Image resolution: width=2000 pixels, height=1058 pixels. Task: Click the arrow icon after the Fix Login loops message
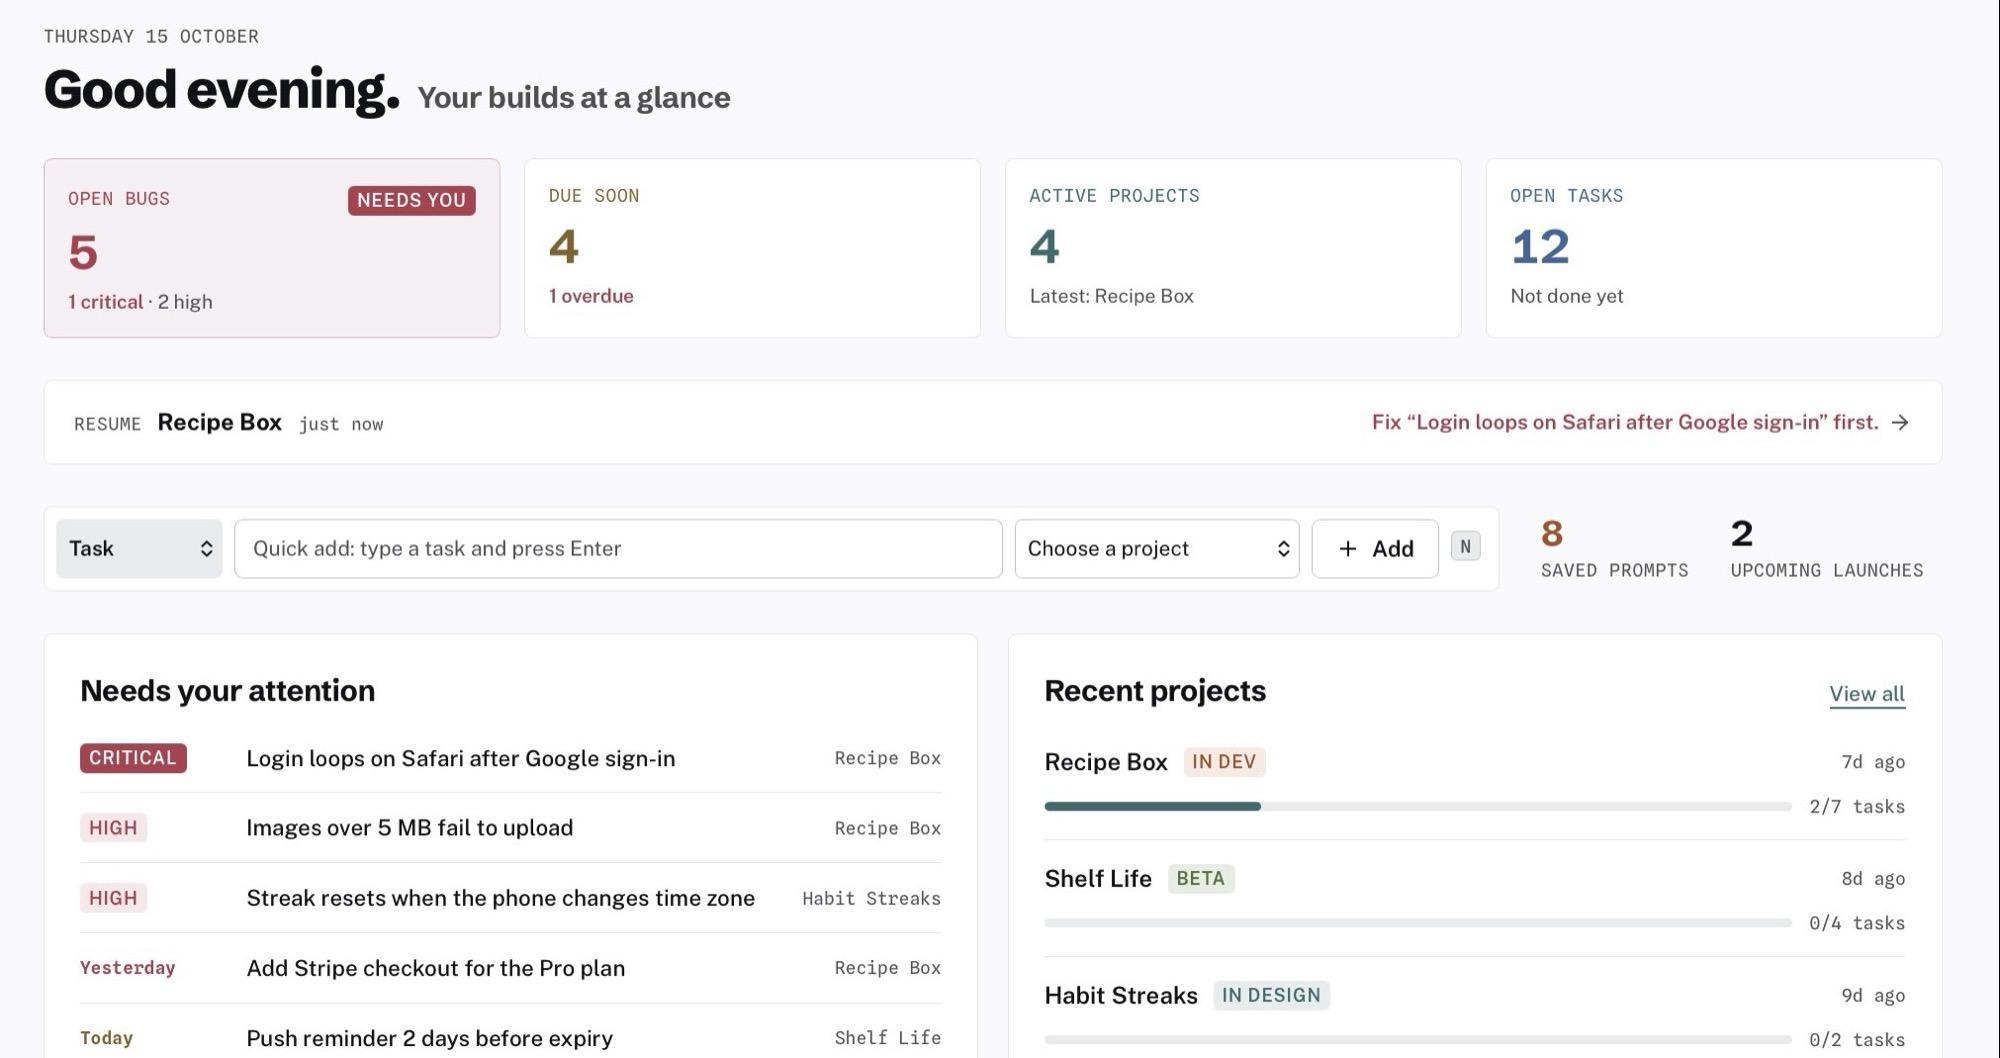tap(1900, 422)
